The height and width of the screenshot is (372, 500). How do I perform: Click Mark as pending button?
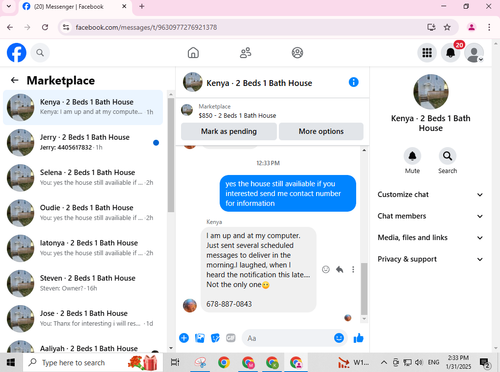click(x=229, y=131)
